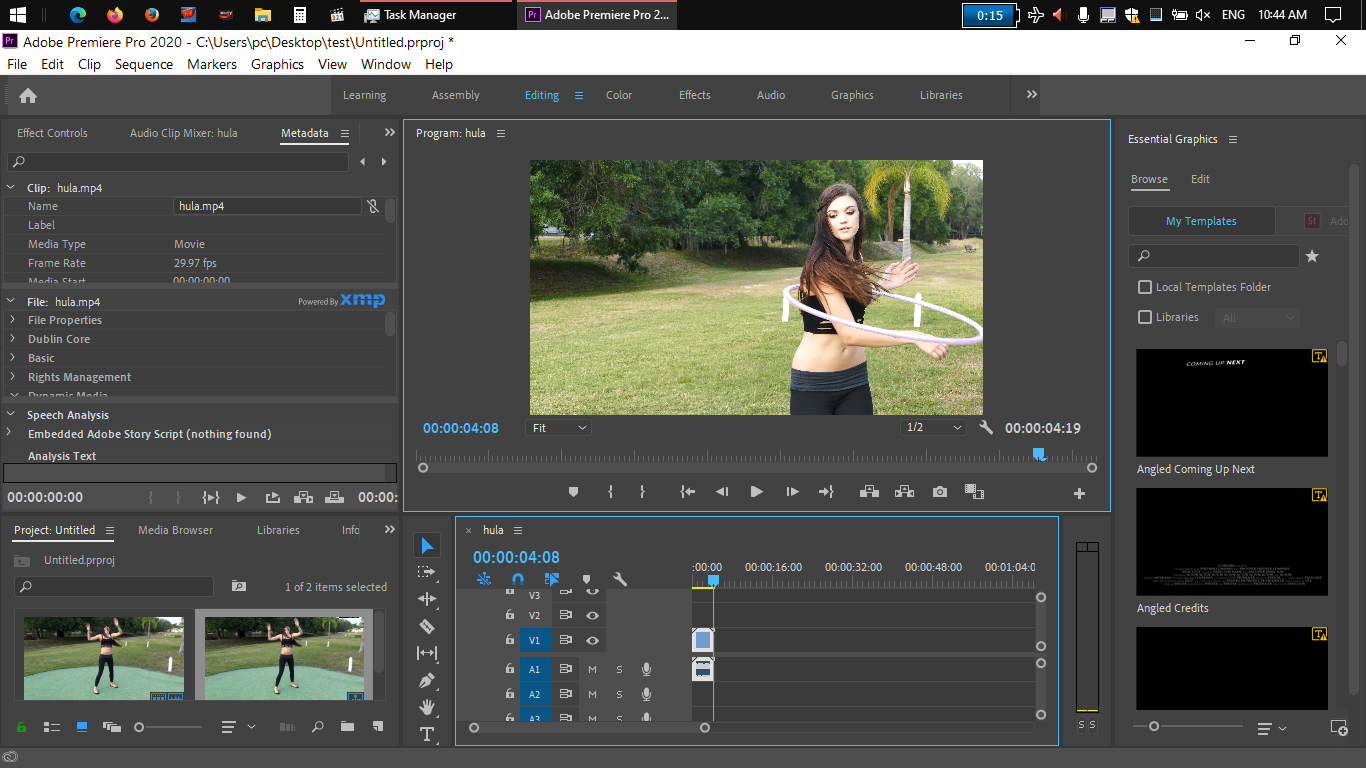The width and height of the screenshot is (1366, 768).
Task: Open the 1/2 playback resolution dropdown
Action: 933,428
